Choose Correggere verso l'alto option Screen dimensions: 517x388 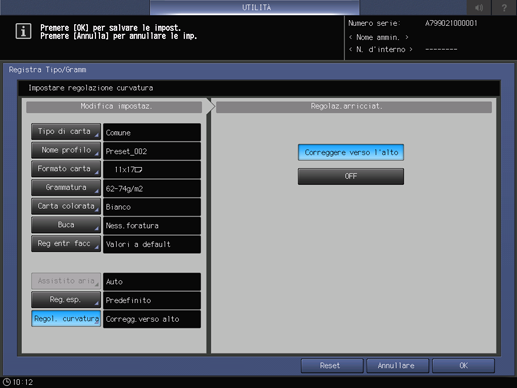pyautogui.click(x=351, y=152)
